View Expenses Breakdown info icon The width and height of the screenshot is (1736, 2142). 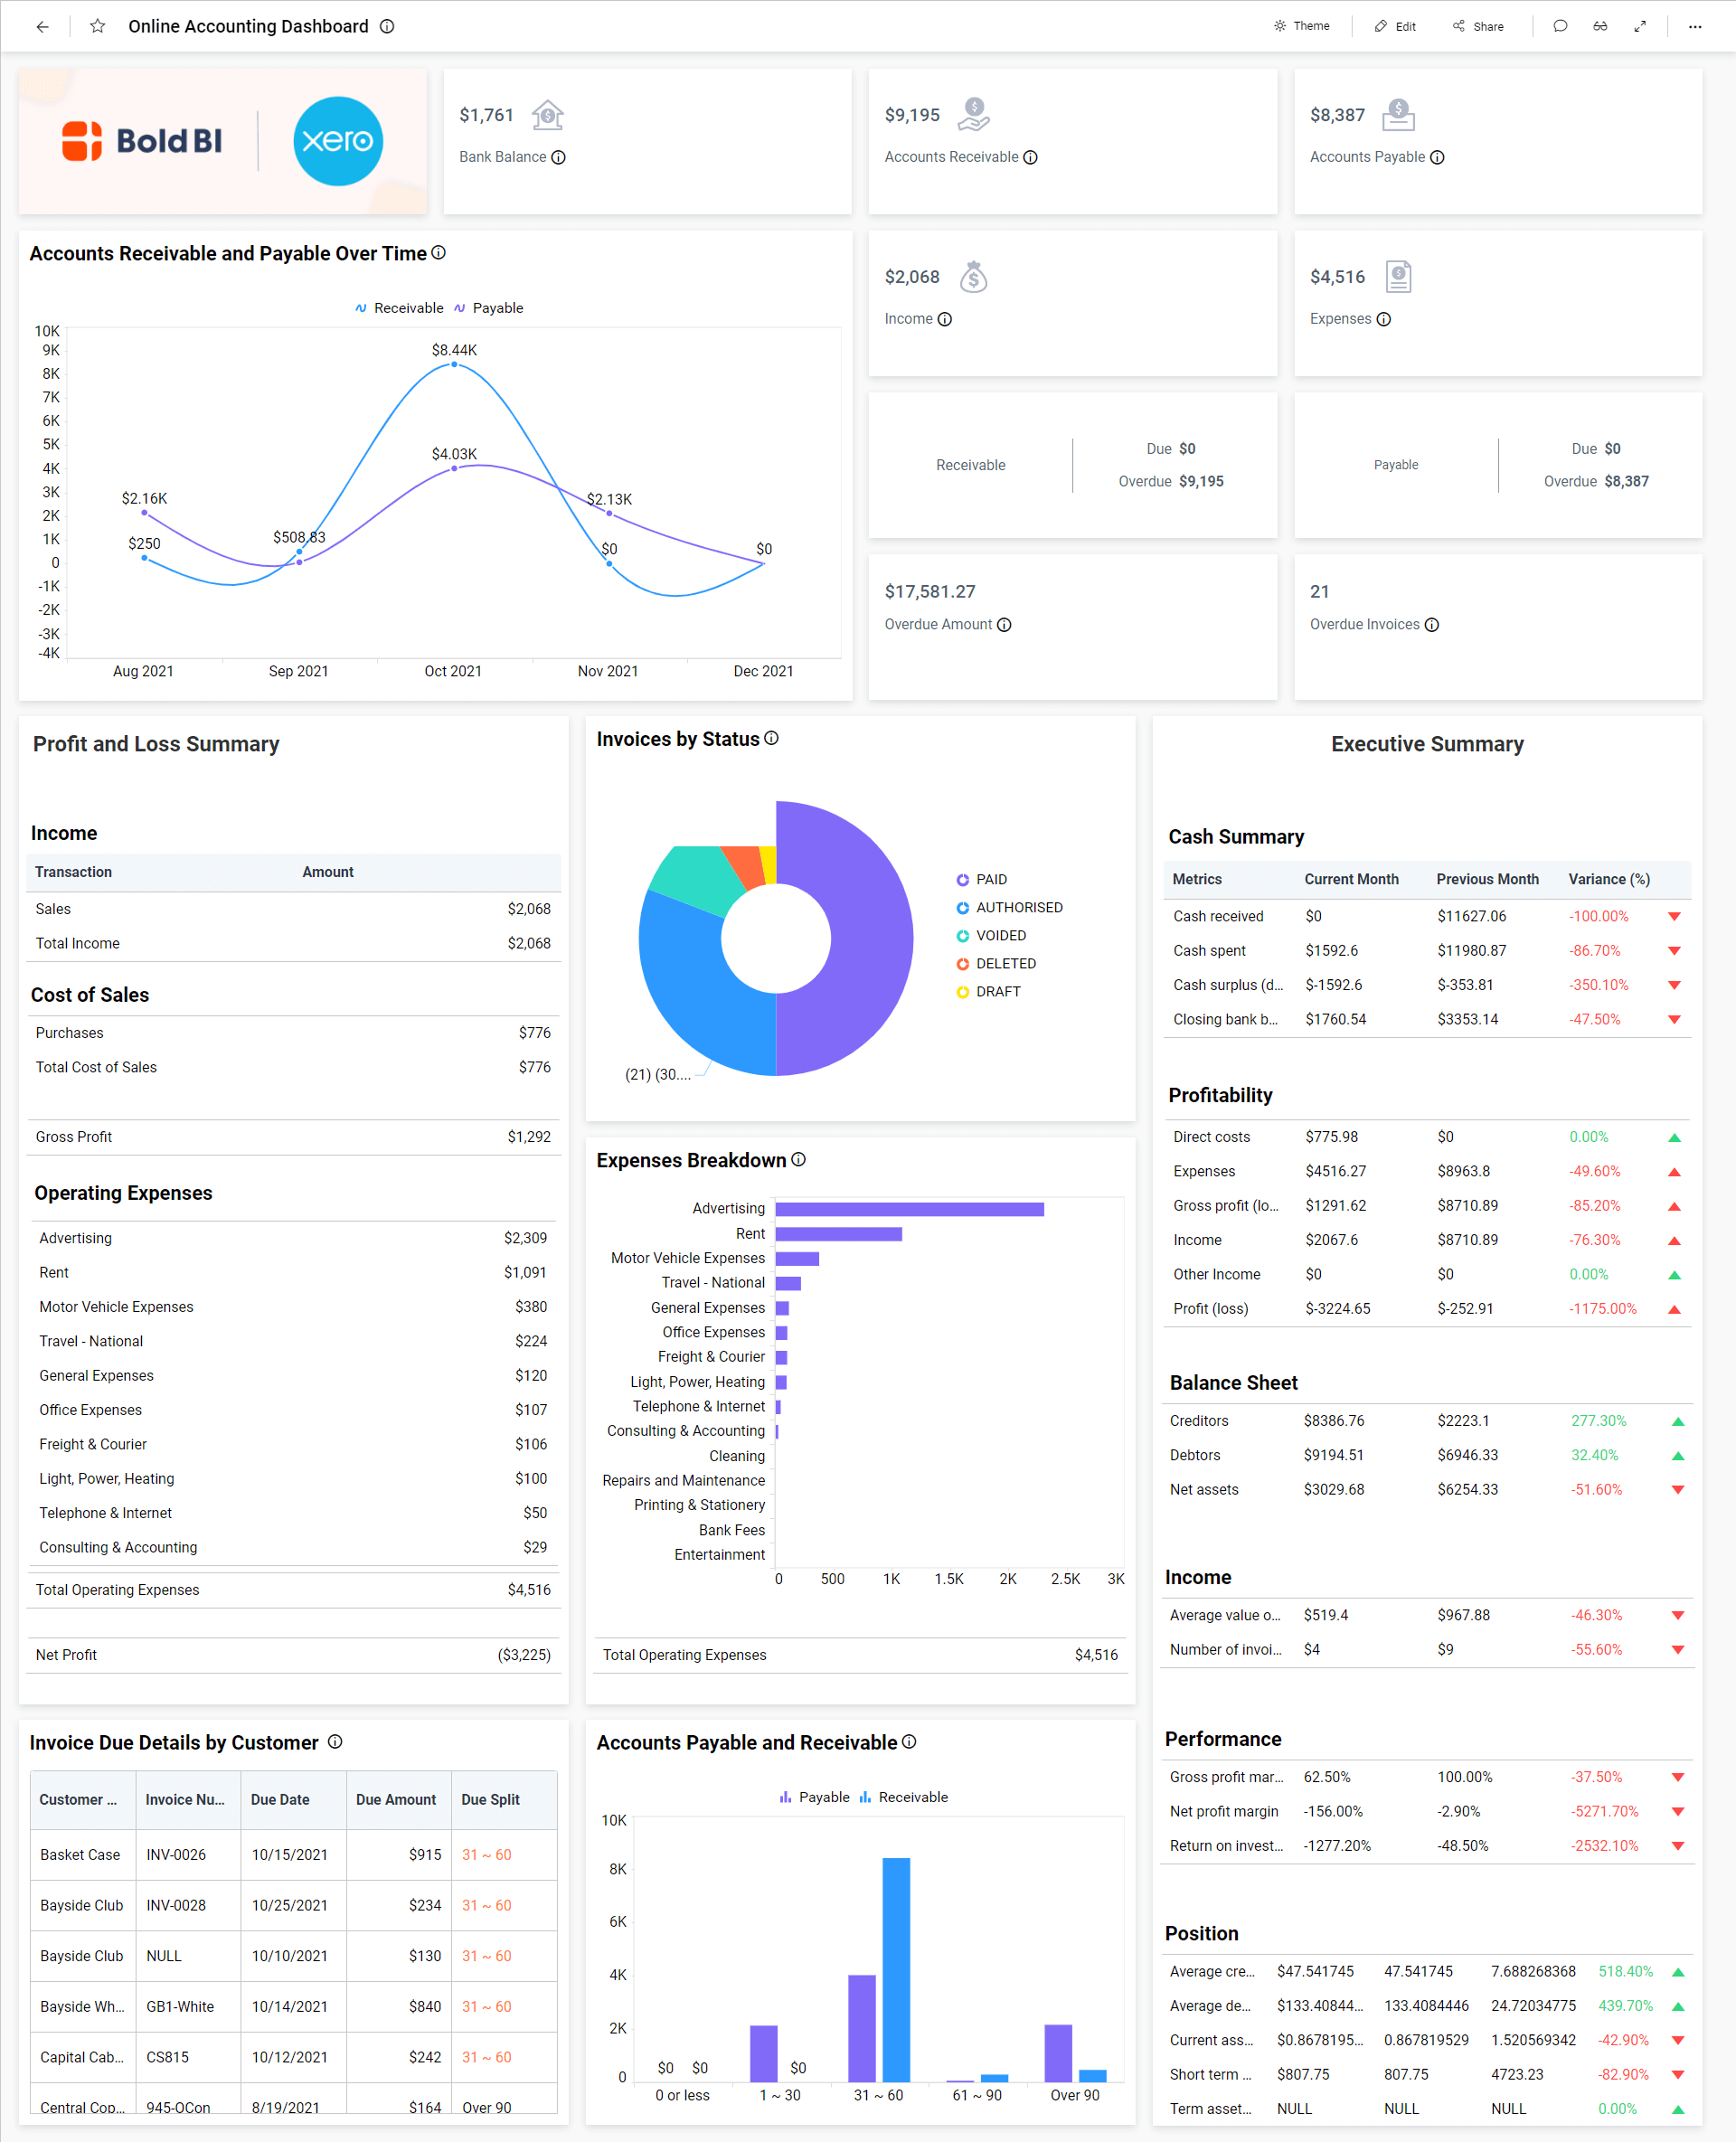pos(798,1159)
